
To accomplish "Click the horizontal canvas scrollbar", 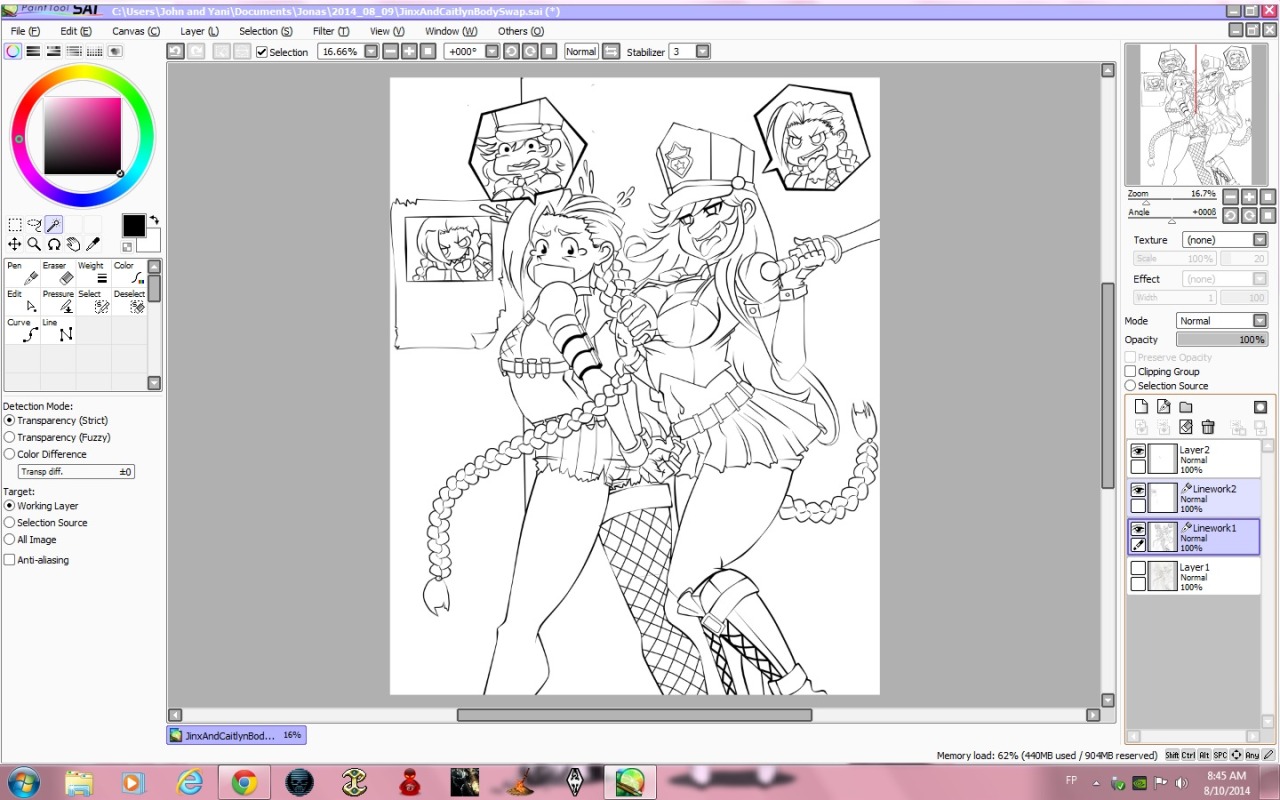I will (635, 715).
